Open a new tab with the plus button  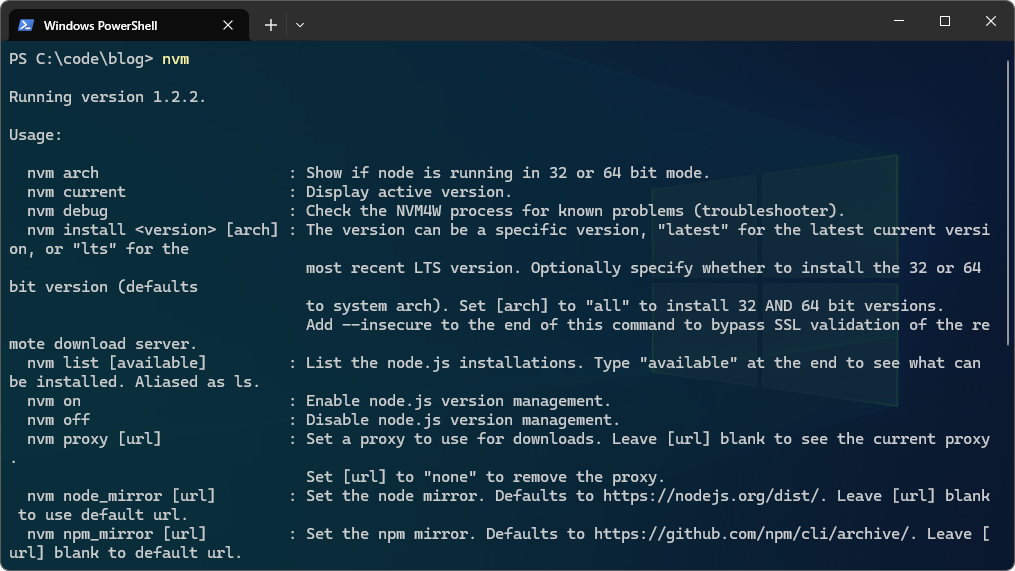270,25
